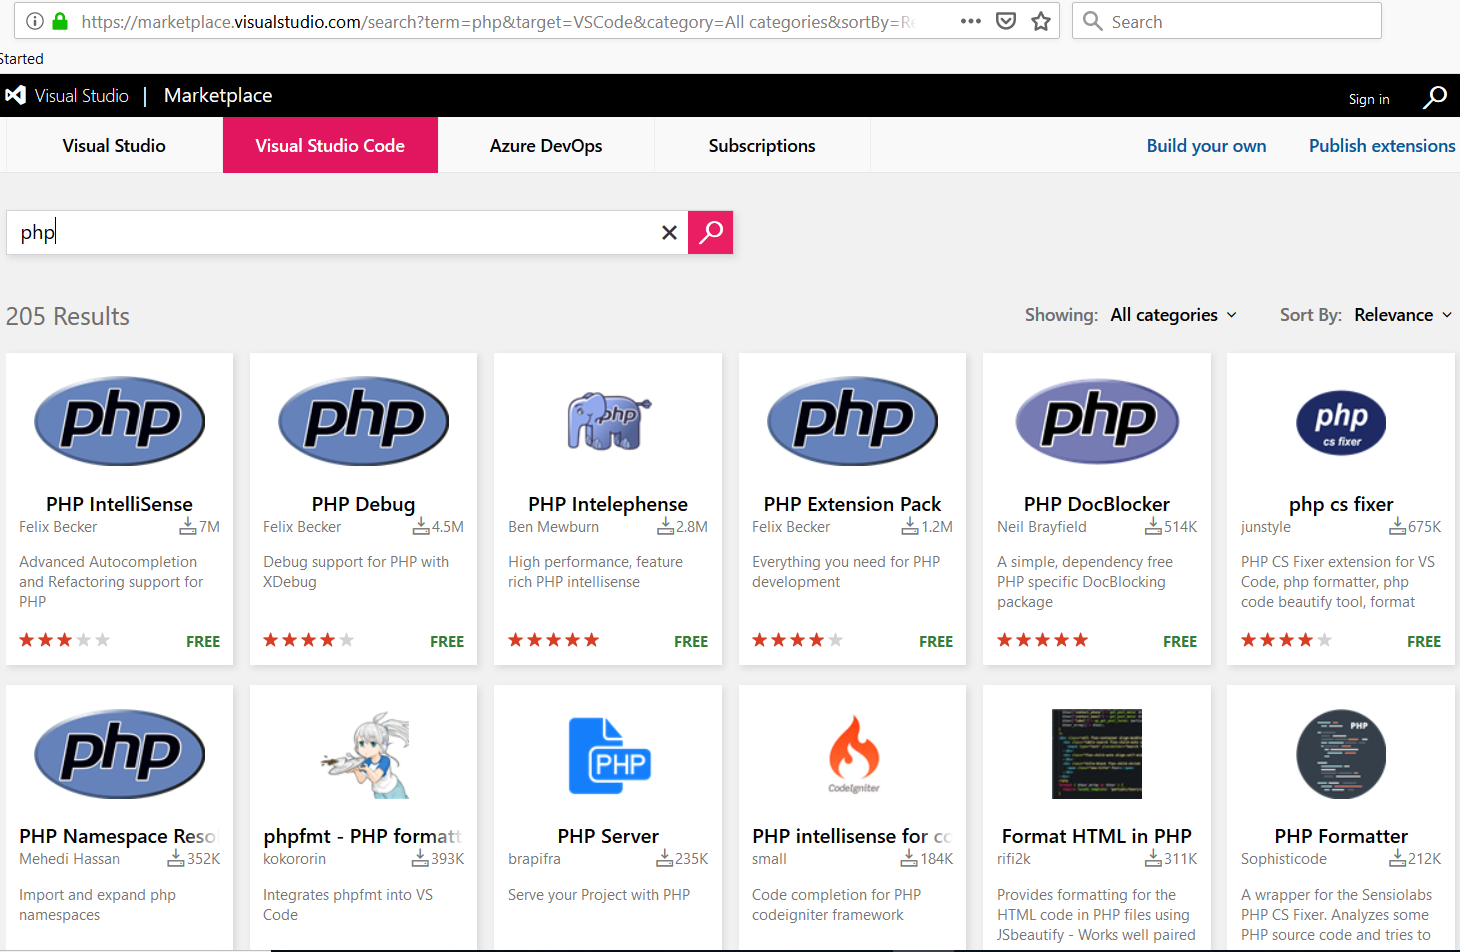
Task: Click the browser address bar URL
Action: (x=497, y=21)
